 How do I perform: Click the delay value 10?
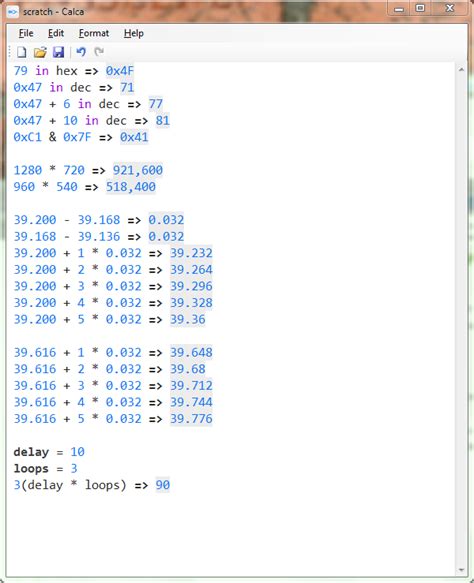pyautogui.click(x=77, y=452)
